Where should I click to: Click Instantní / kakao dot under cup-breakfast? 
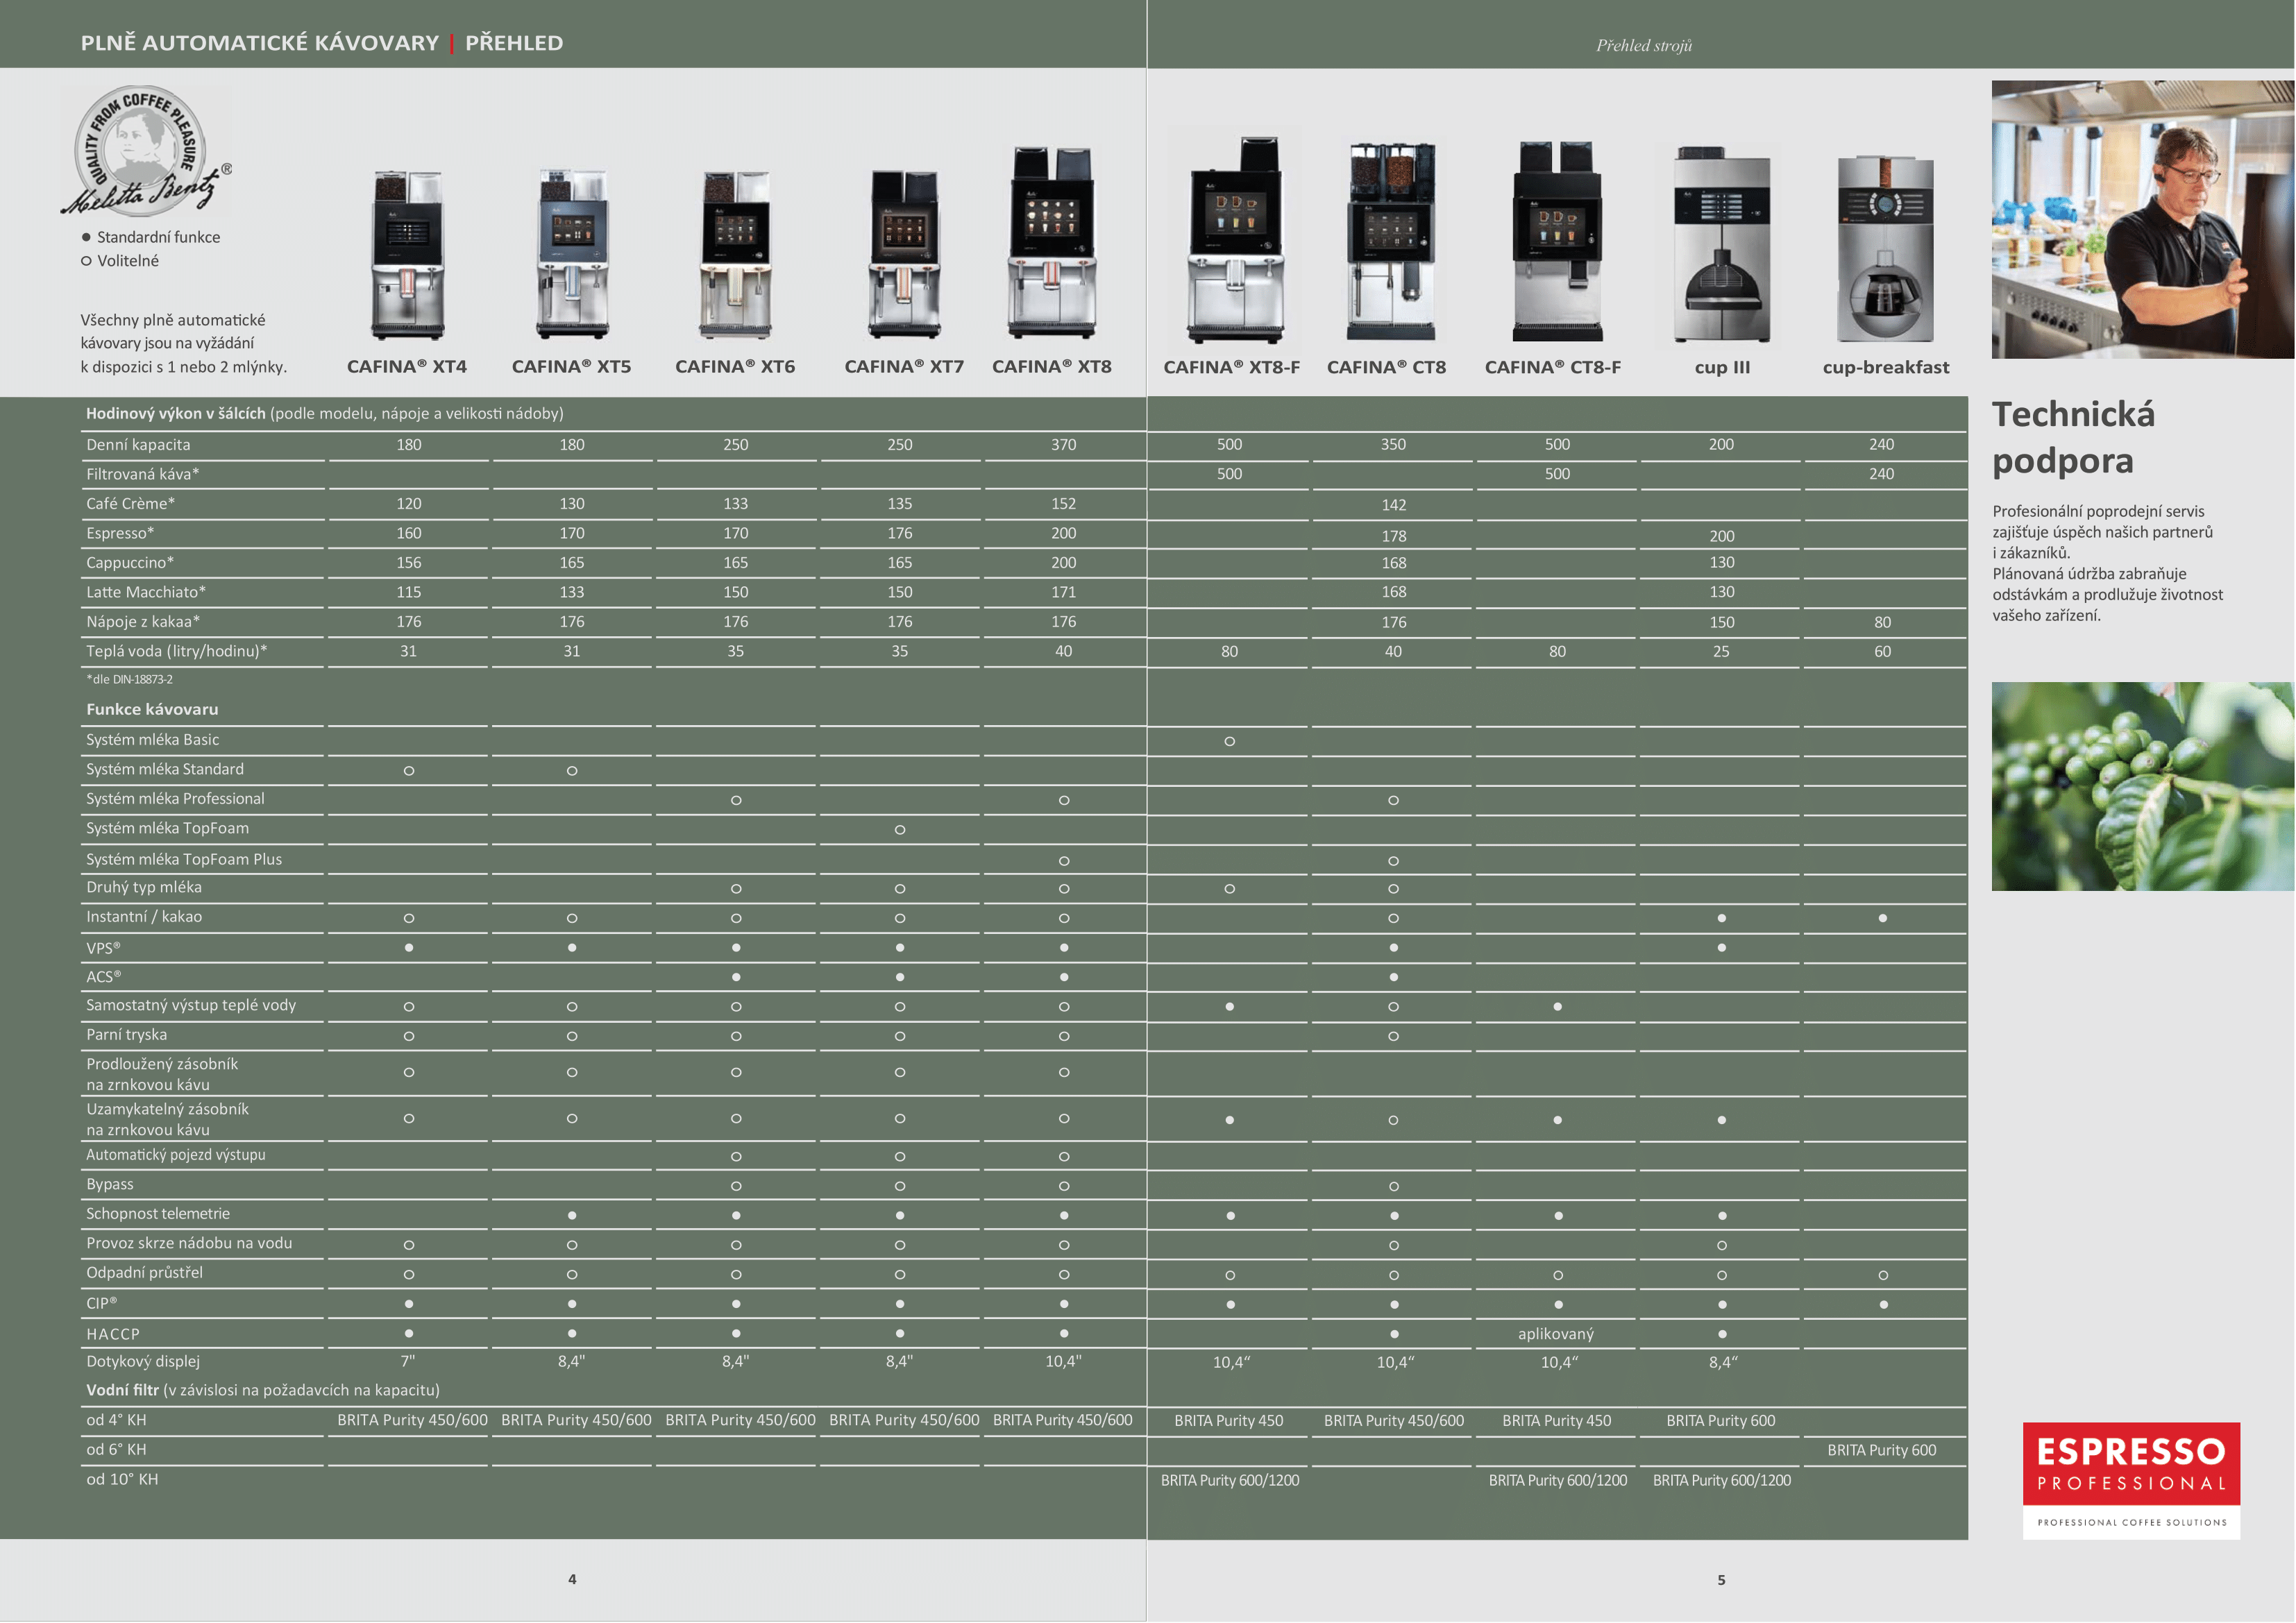tap(1883, 918)
